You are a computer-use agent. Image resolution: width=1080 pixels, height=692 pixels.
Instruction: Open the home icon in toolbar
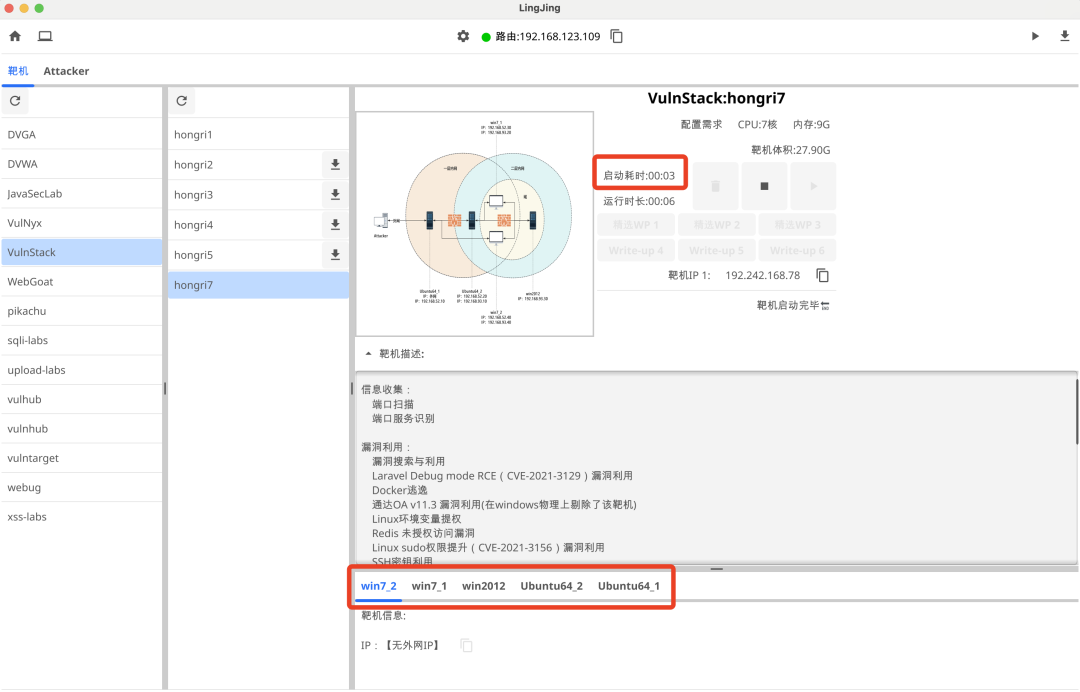[x=15, y=36]
